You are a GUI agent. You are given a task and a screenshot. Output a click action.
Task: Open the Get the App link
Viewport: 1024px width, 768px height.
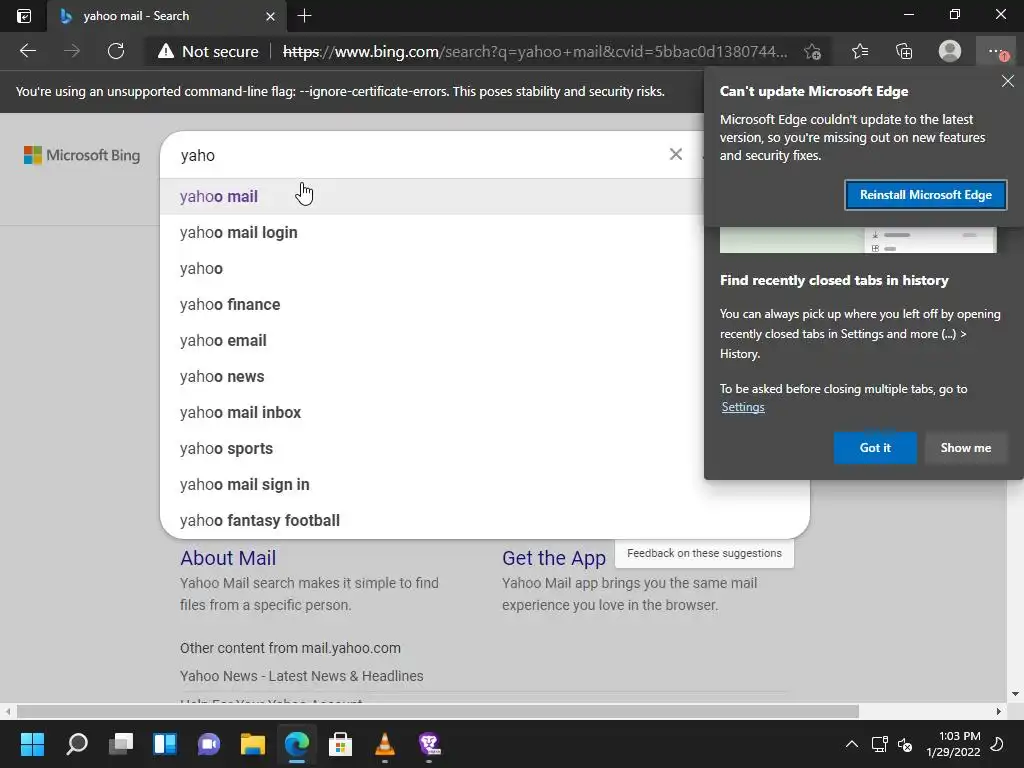(x=554, y=558)
